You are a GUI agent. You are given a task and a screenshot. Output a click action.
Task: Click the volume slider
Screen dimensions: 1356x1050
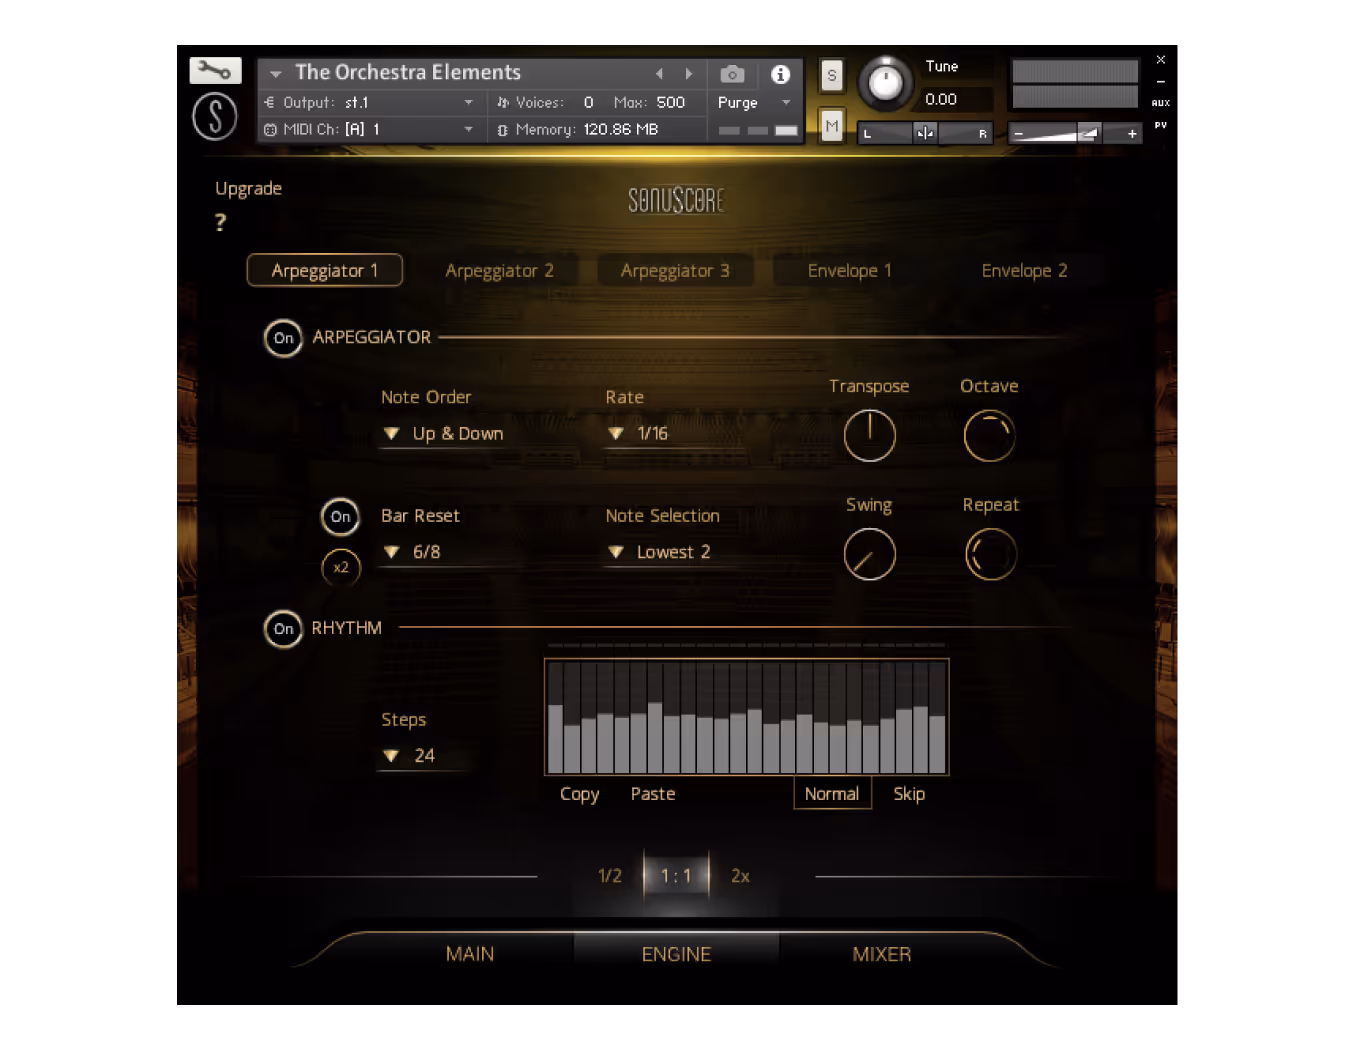pos(1076,133)
